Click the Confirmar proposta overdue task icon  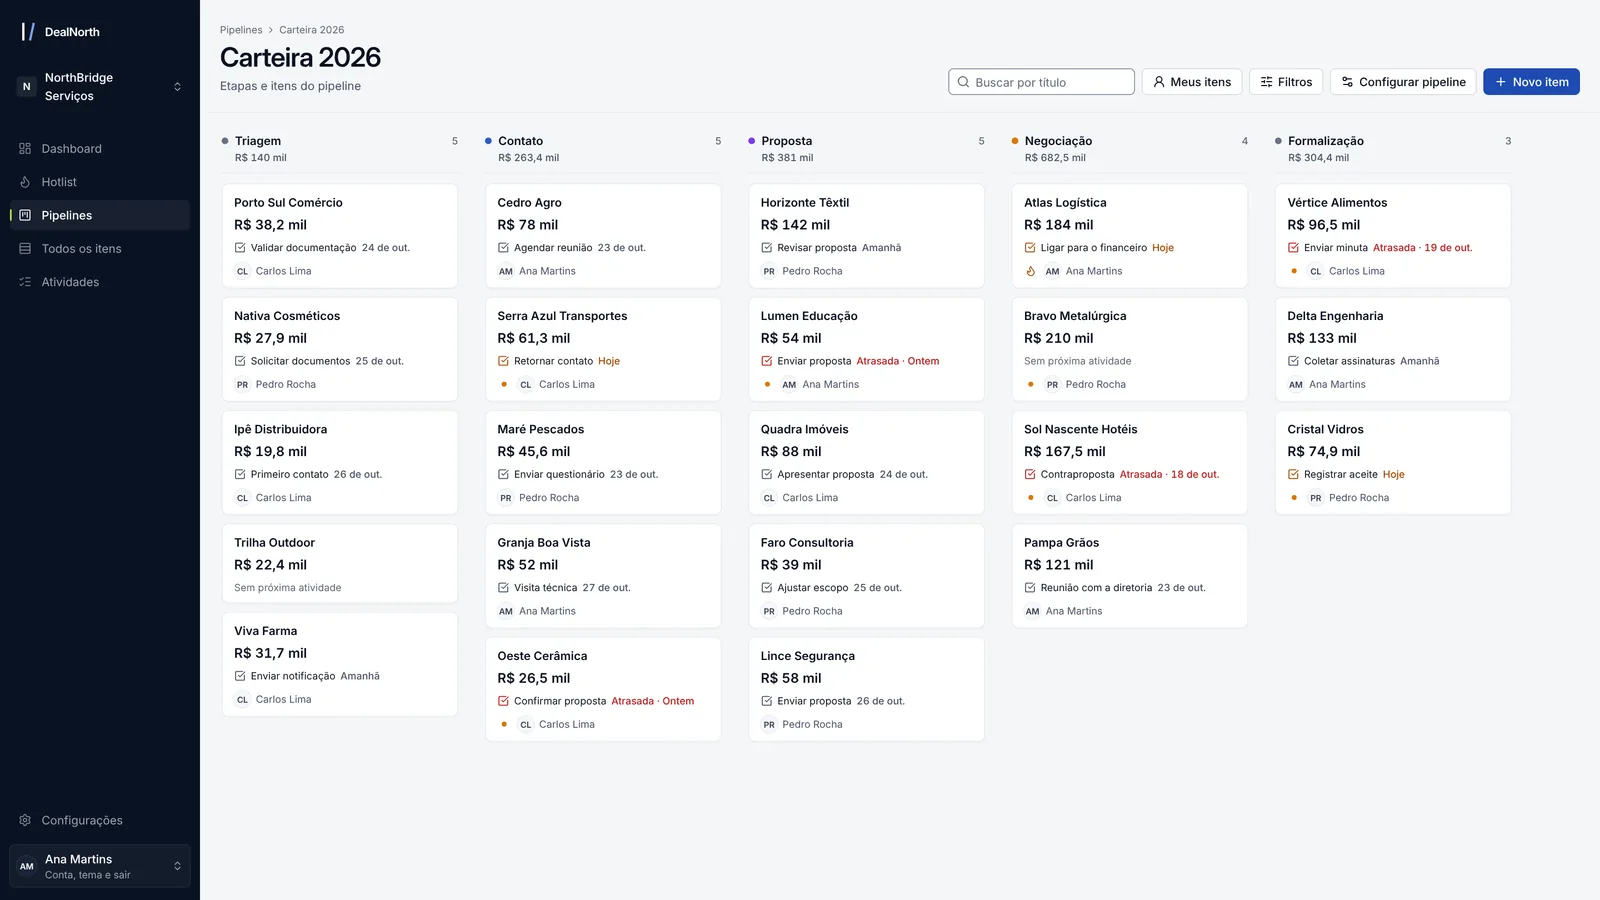pyautogui.click(x=503, y=701)
